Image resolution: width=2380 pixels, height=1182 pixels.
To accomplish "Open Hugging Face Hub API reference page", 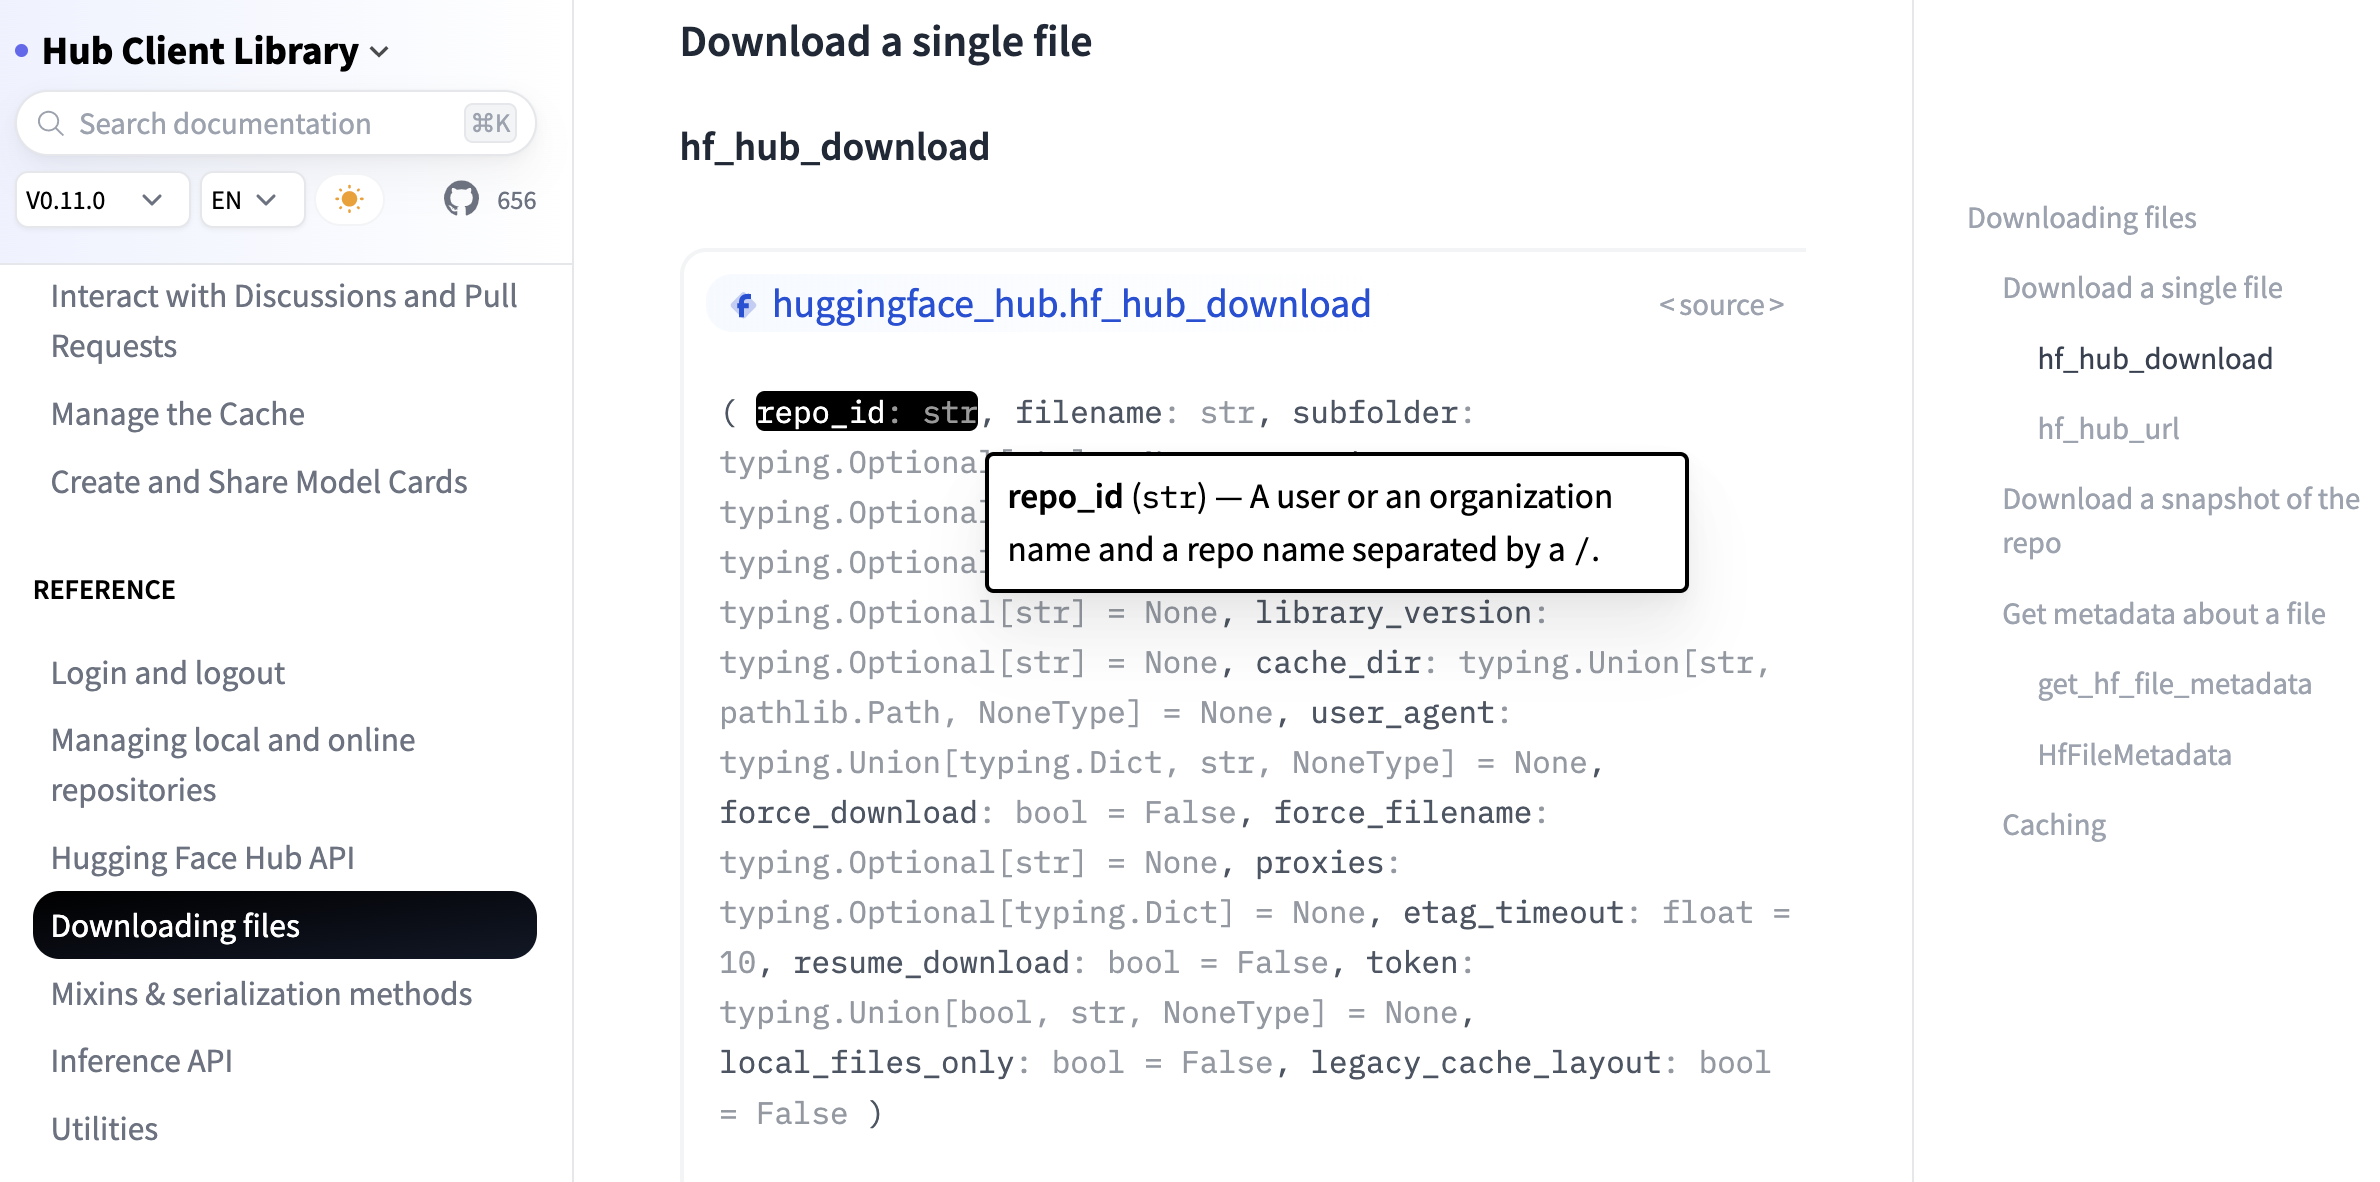I will (203, 858).
